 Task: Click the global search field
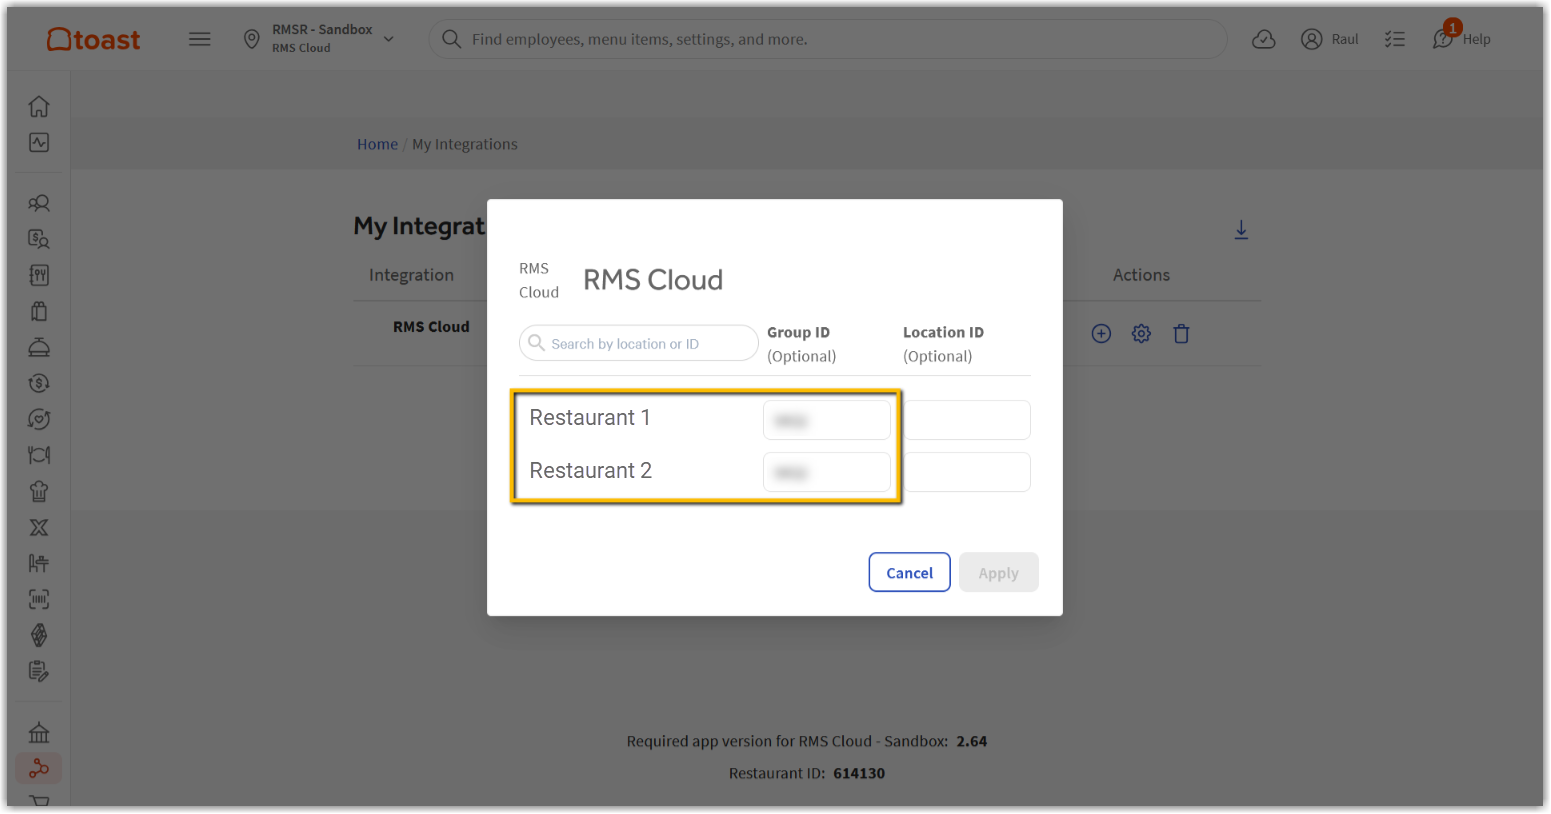828,39
